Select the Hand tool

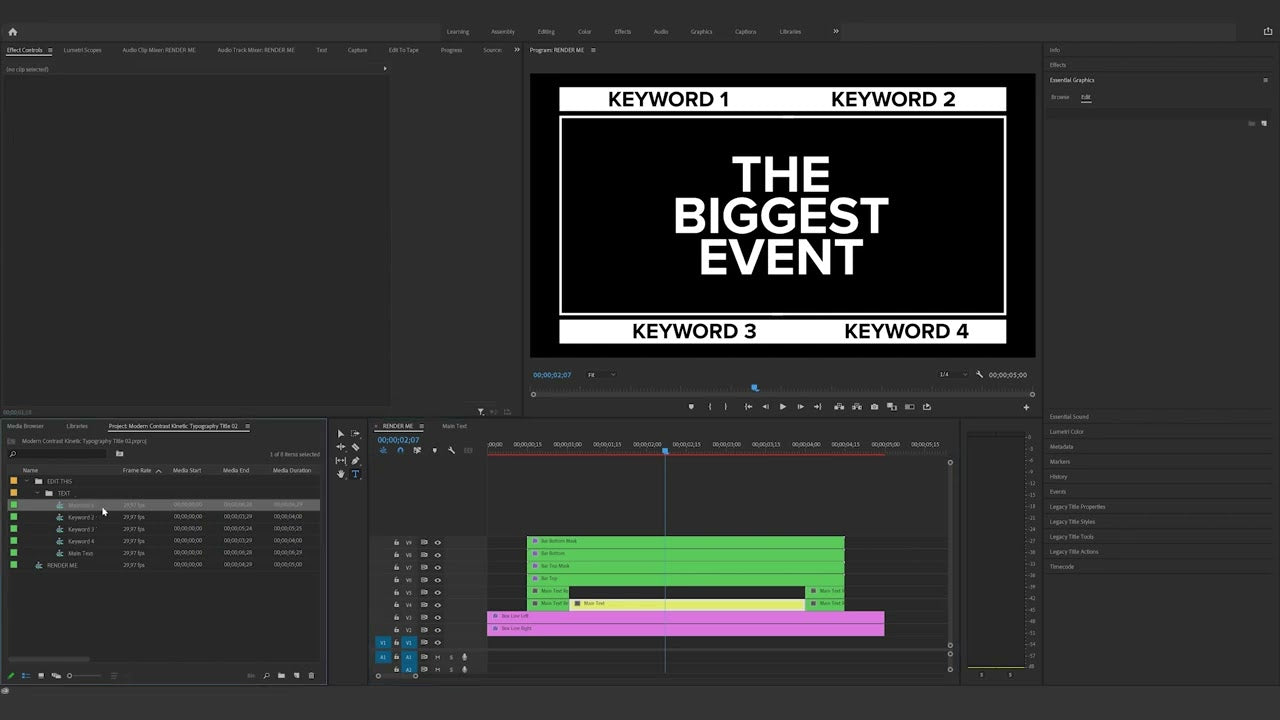point(341,473)
